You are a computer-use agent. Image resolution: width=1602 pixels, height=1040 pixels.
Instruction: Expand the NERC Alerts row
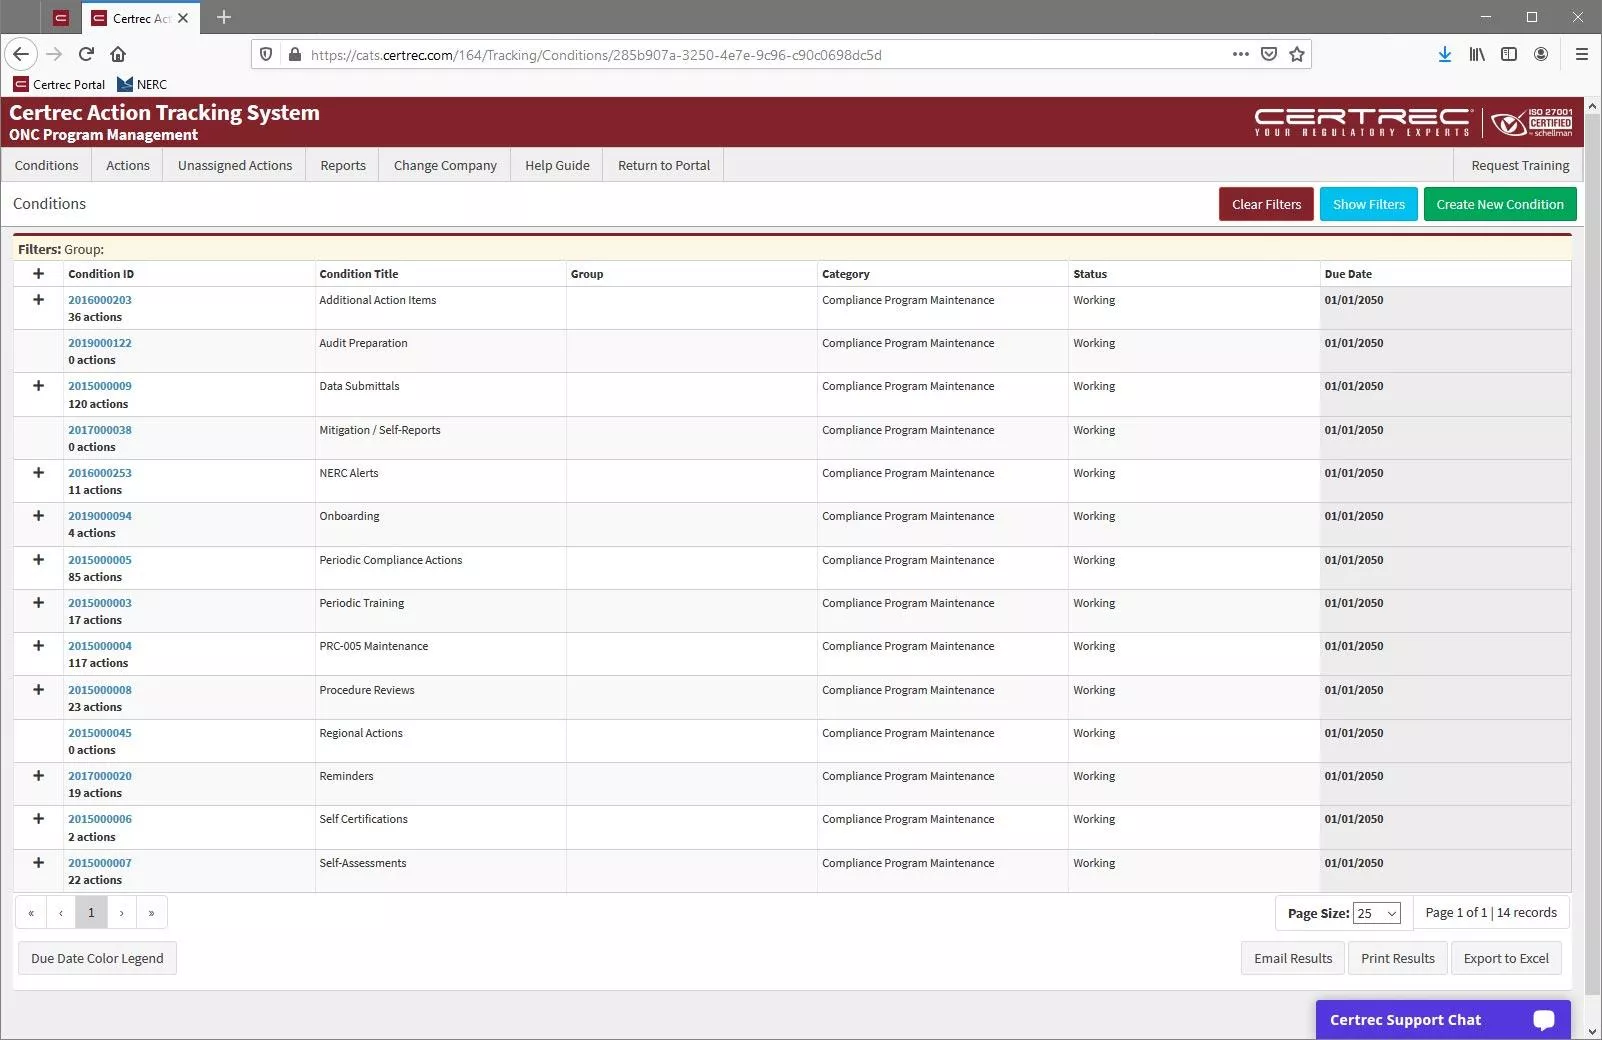tap(39, 472)
